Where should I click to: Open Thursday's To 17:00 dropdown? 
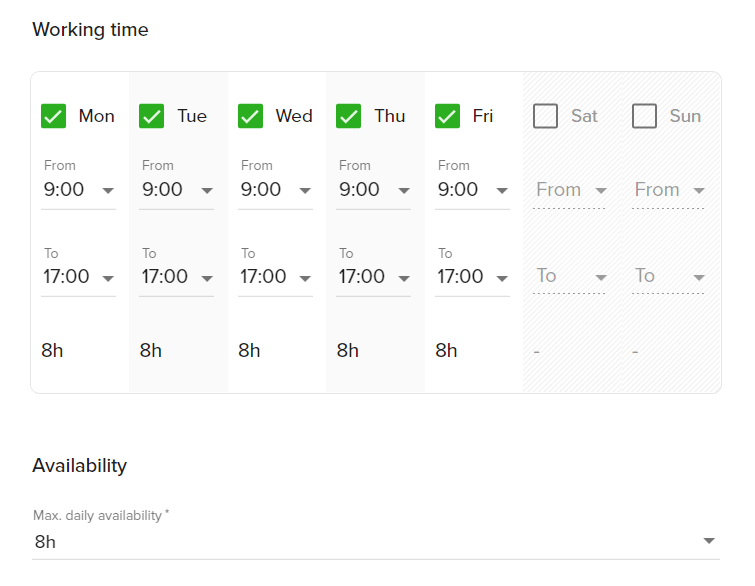coord(374,277)
